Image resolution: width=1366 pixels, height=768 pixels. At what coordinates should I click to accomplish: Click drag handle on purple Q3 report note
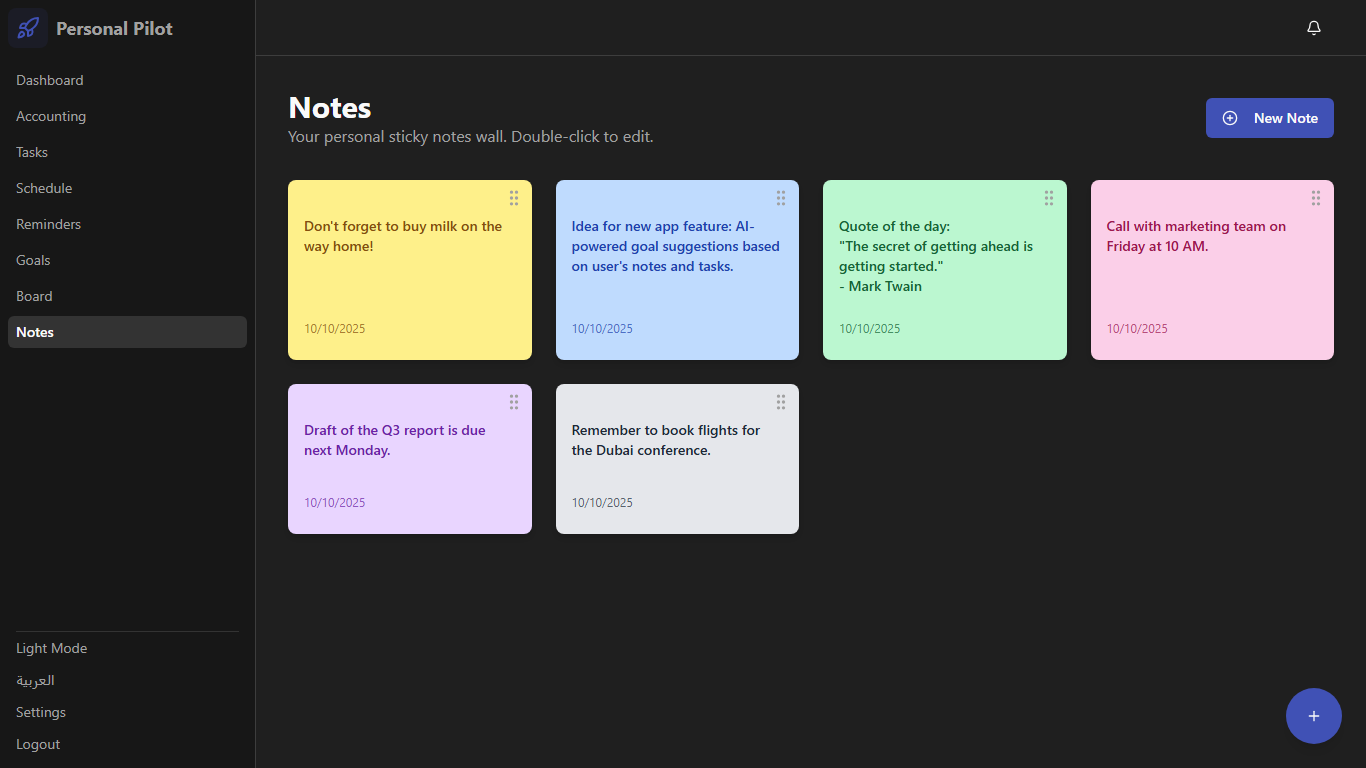pos(514,402)
